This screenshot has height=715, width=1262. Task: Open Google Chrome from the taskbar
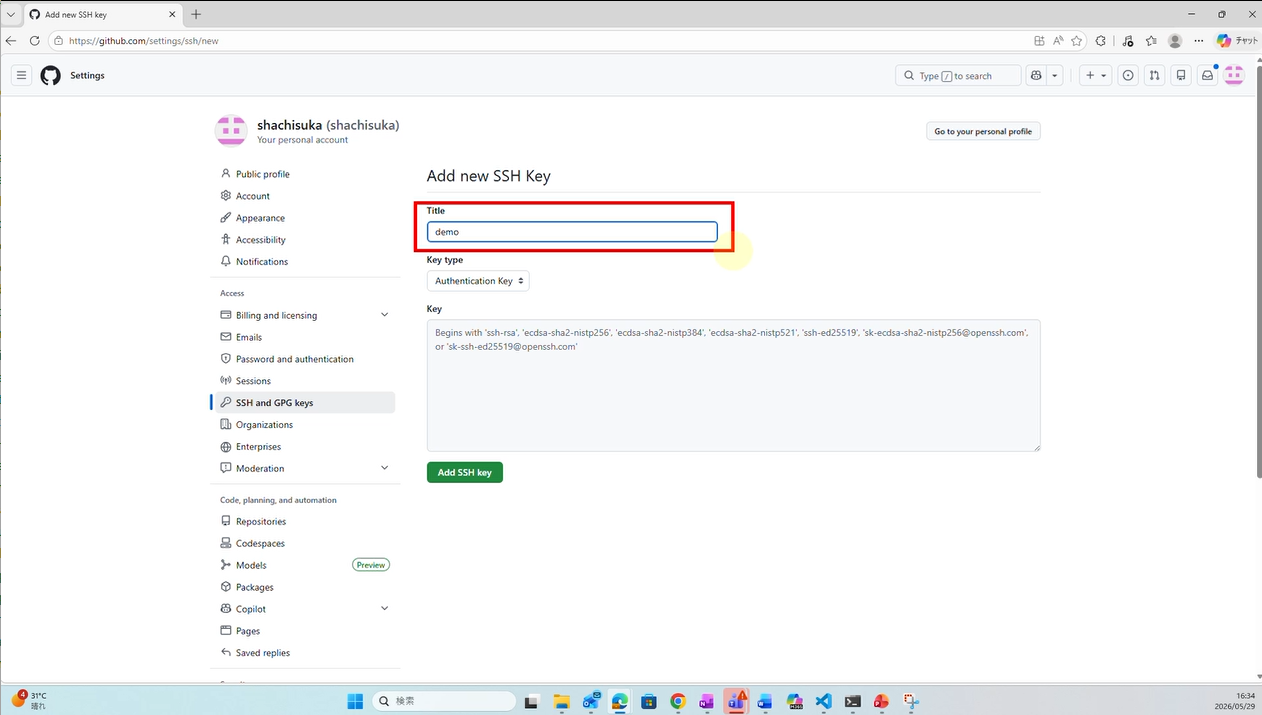678,702
